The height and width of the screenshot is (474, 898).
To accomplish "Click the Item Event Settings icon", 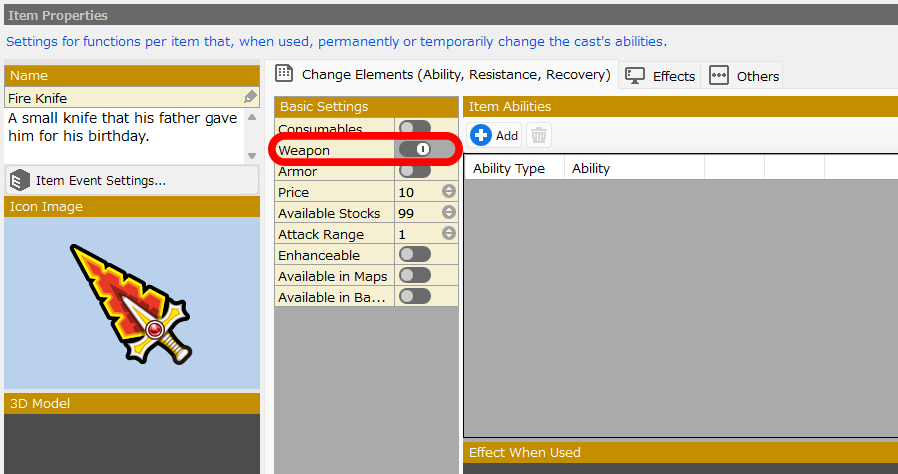I will 19,180.
